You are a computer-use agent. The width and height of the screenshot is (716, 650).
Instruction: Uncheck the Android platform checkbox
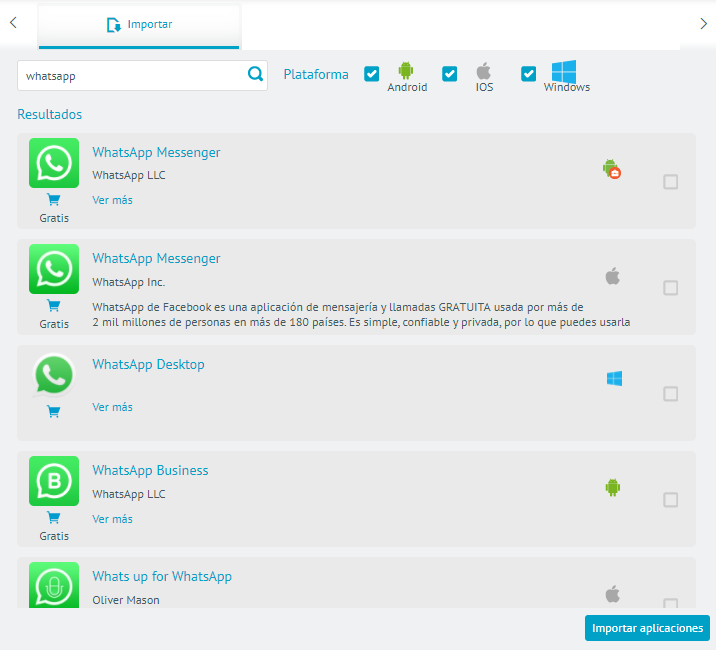pos(372,74)
